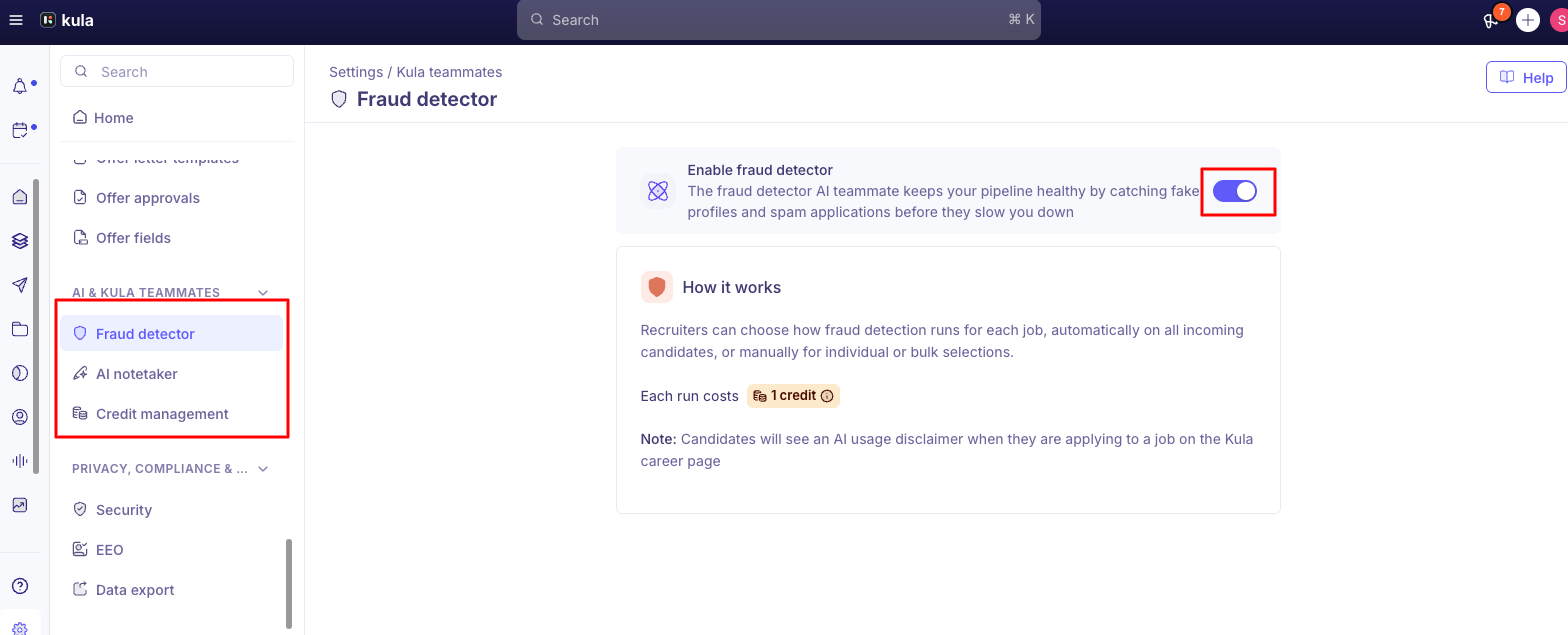Click the Help button
The image size is (1568, 635).
1526,78
